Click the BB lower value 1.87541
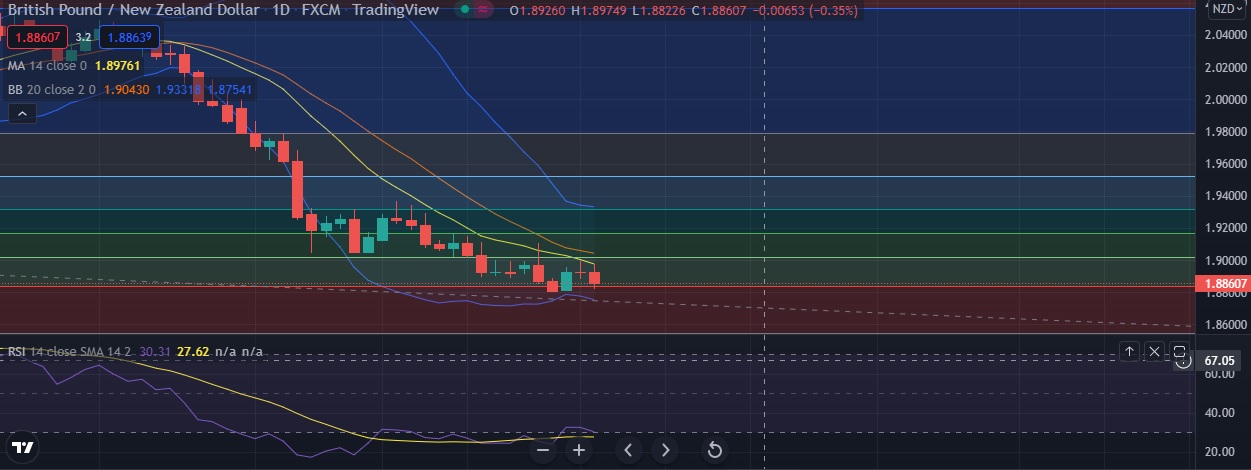 coord(229,89)
